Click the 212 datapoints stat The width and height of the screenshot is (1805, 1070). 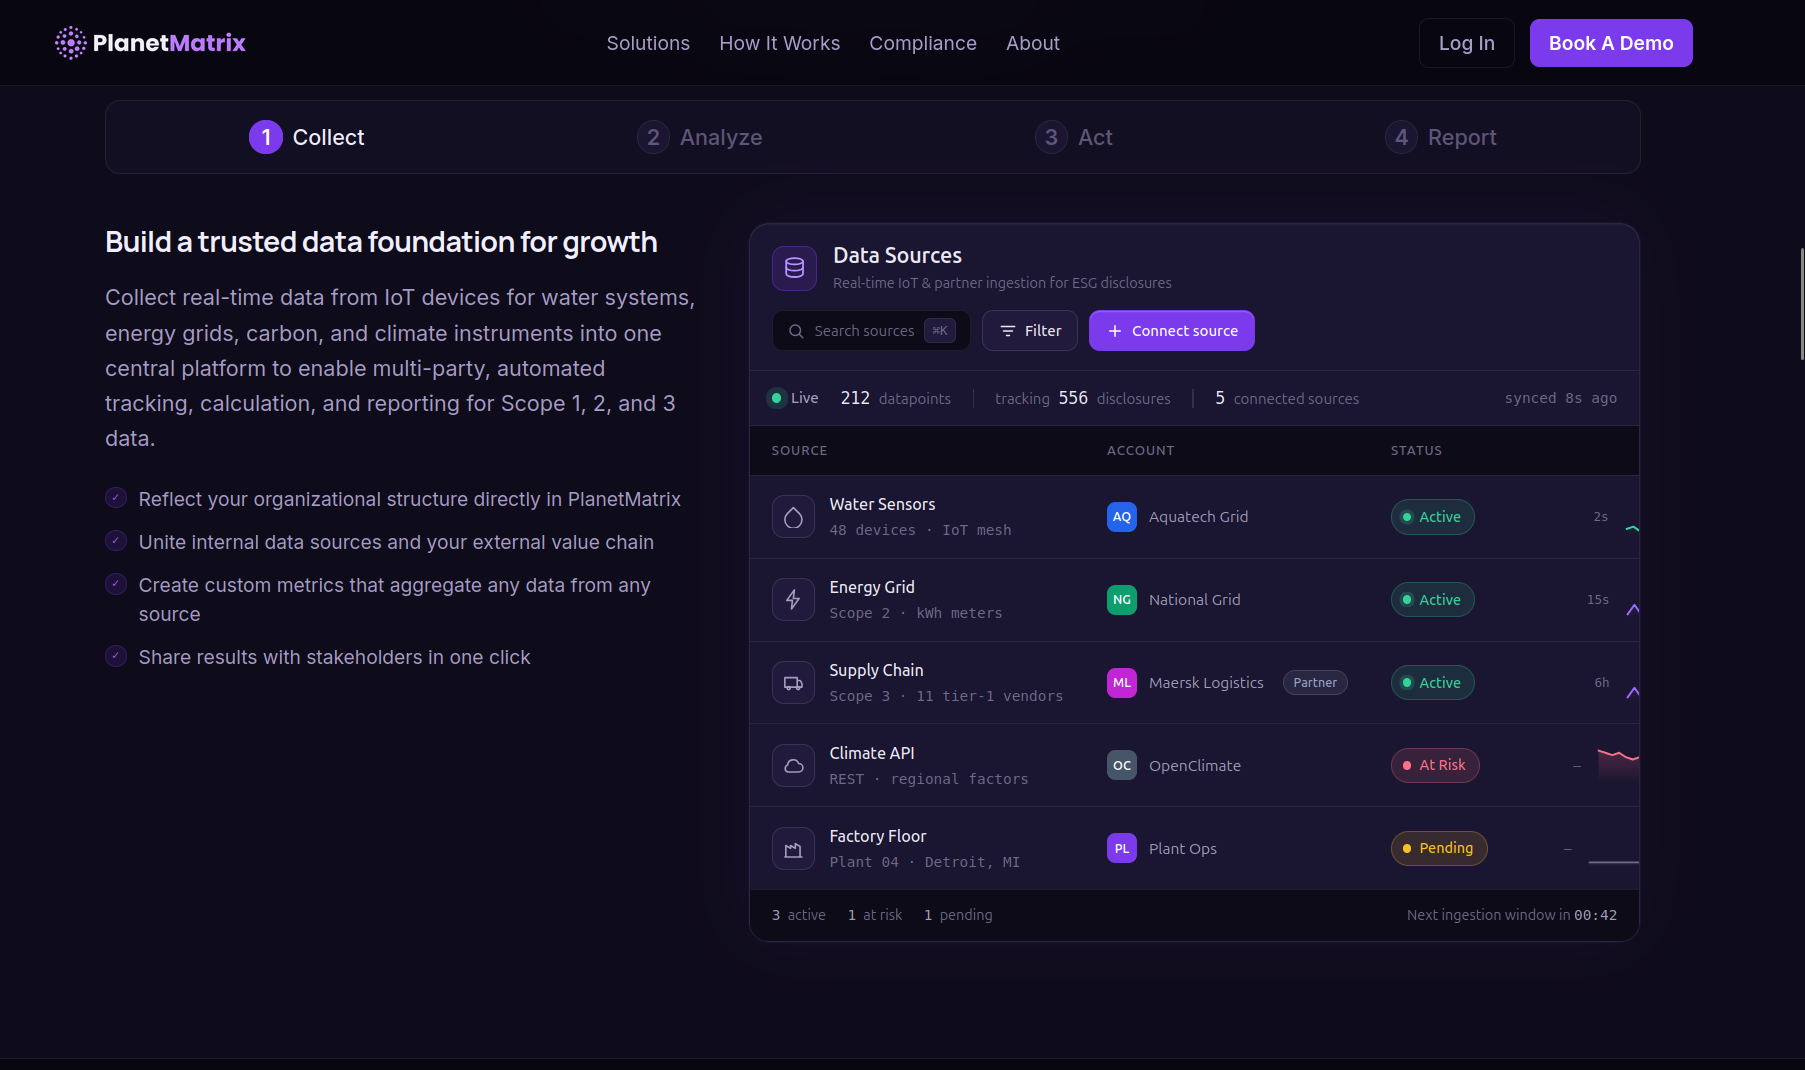click(896, 398)
